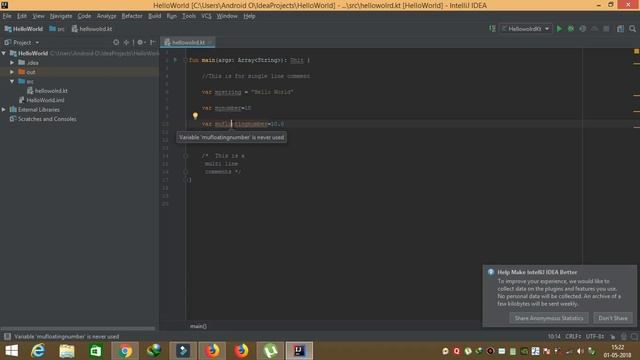Collapse the HelloWorld root project node
Screen dimensions: 640x360
click(x=4, y=53)
